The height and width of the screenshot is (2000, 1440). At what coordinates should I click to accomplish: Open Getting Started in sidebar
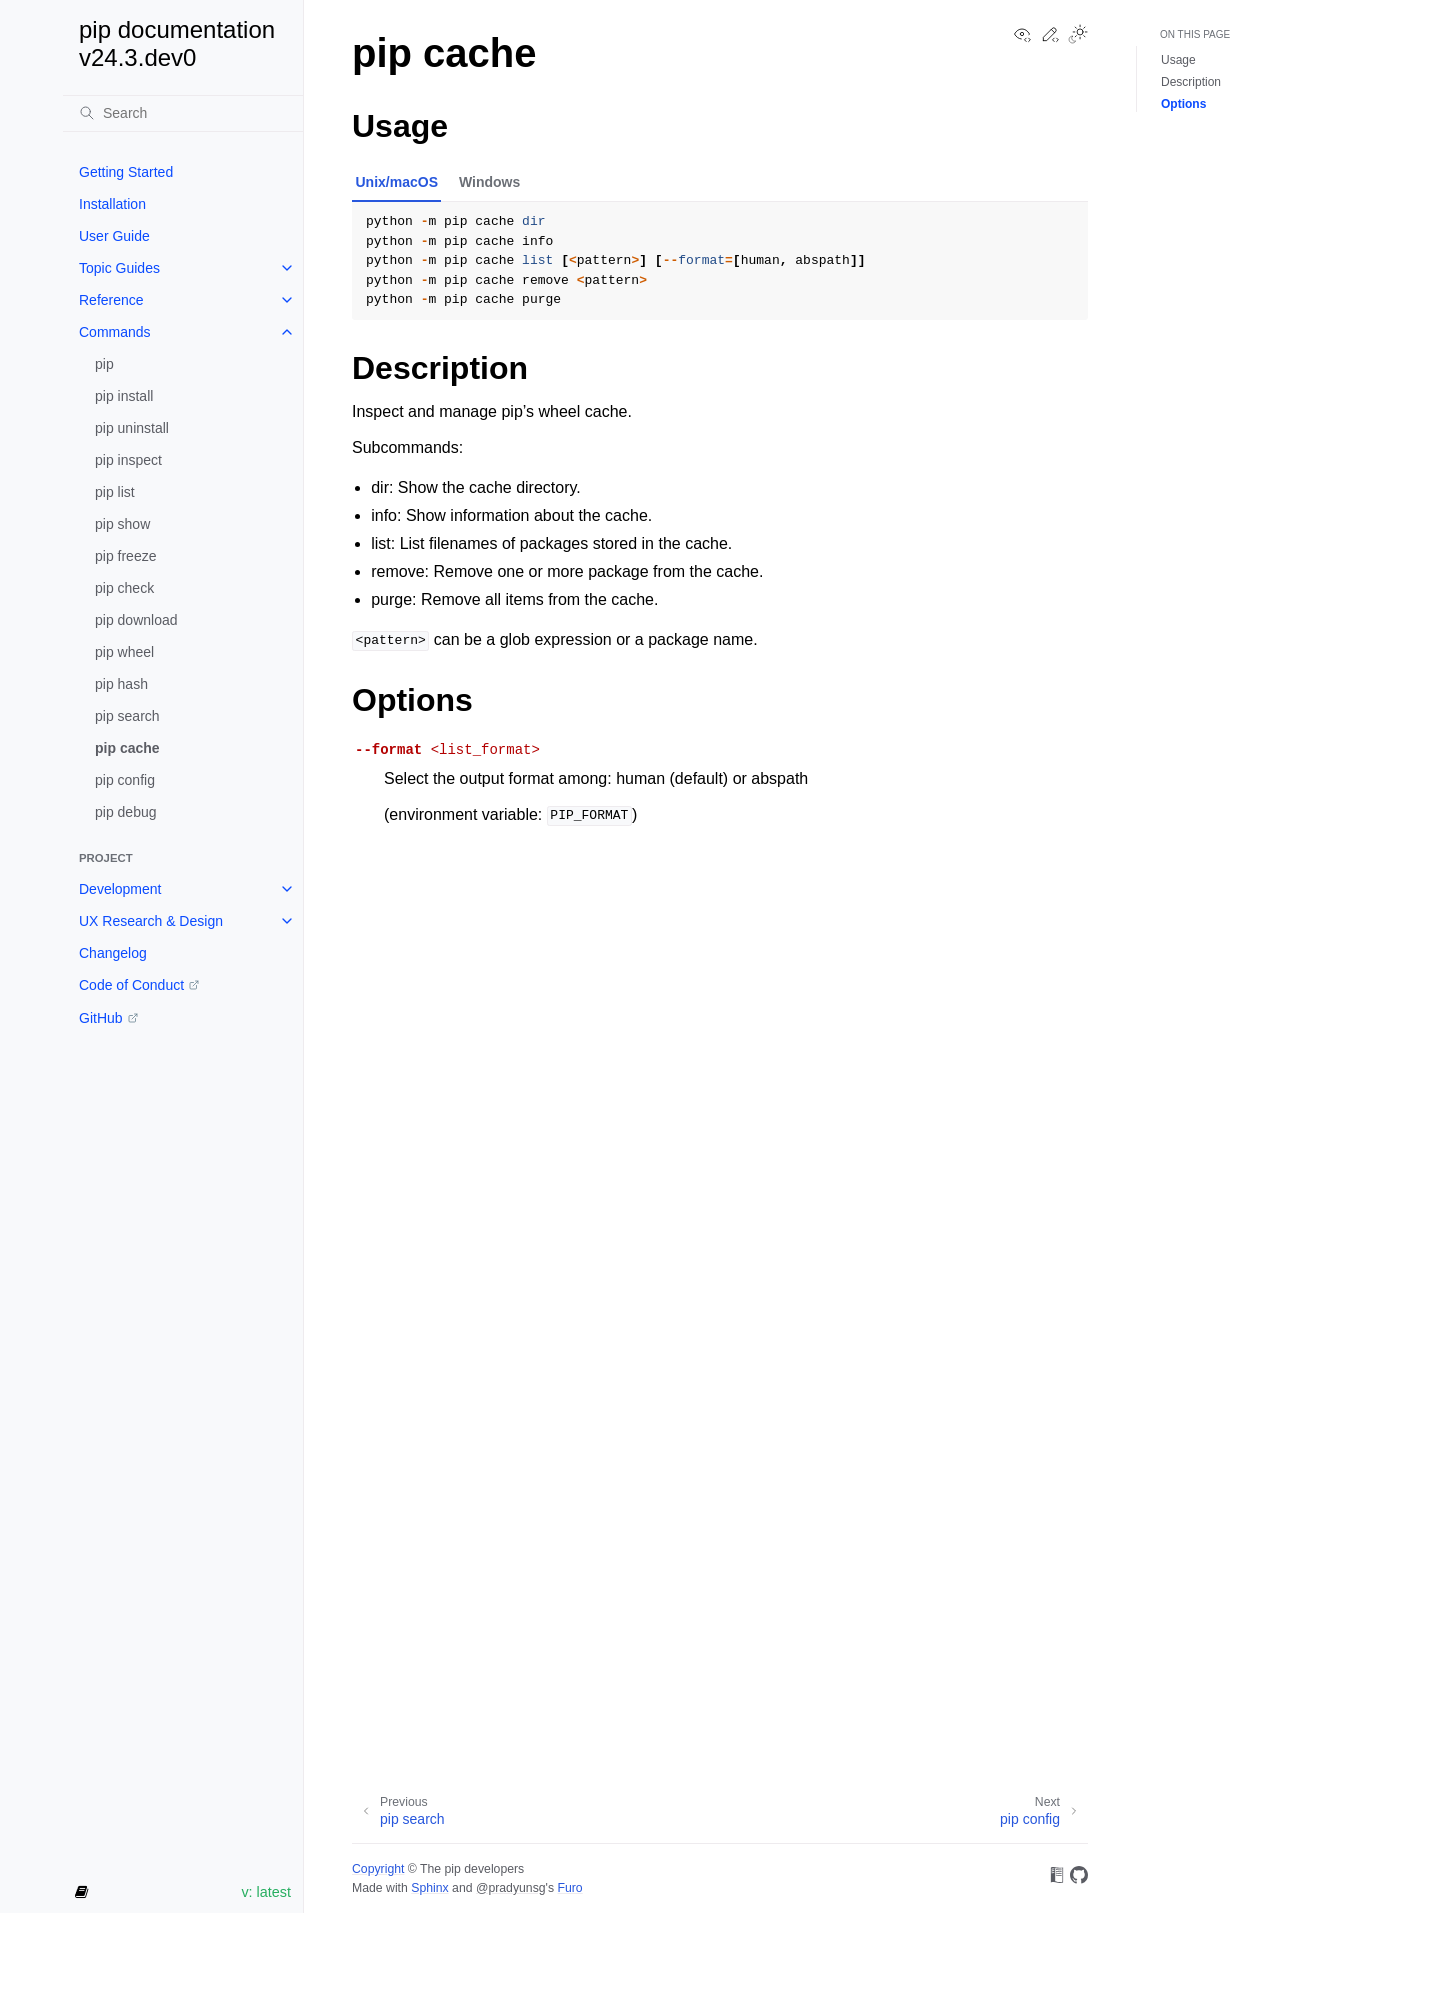(x=126, y=172)
